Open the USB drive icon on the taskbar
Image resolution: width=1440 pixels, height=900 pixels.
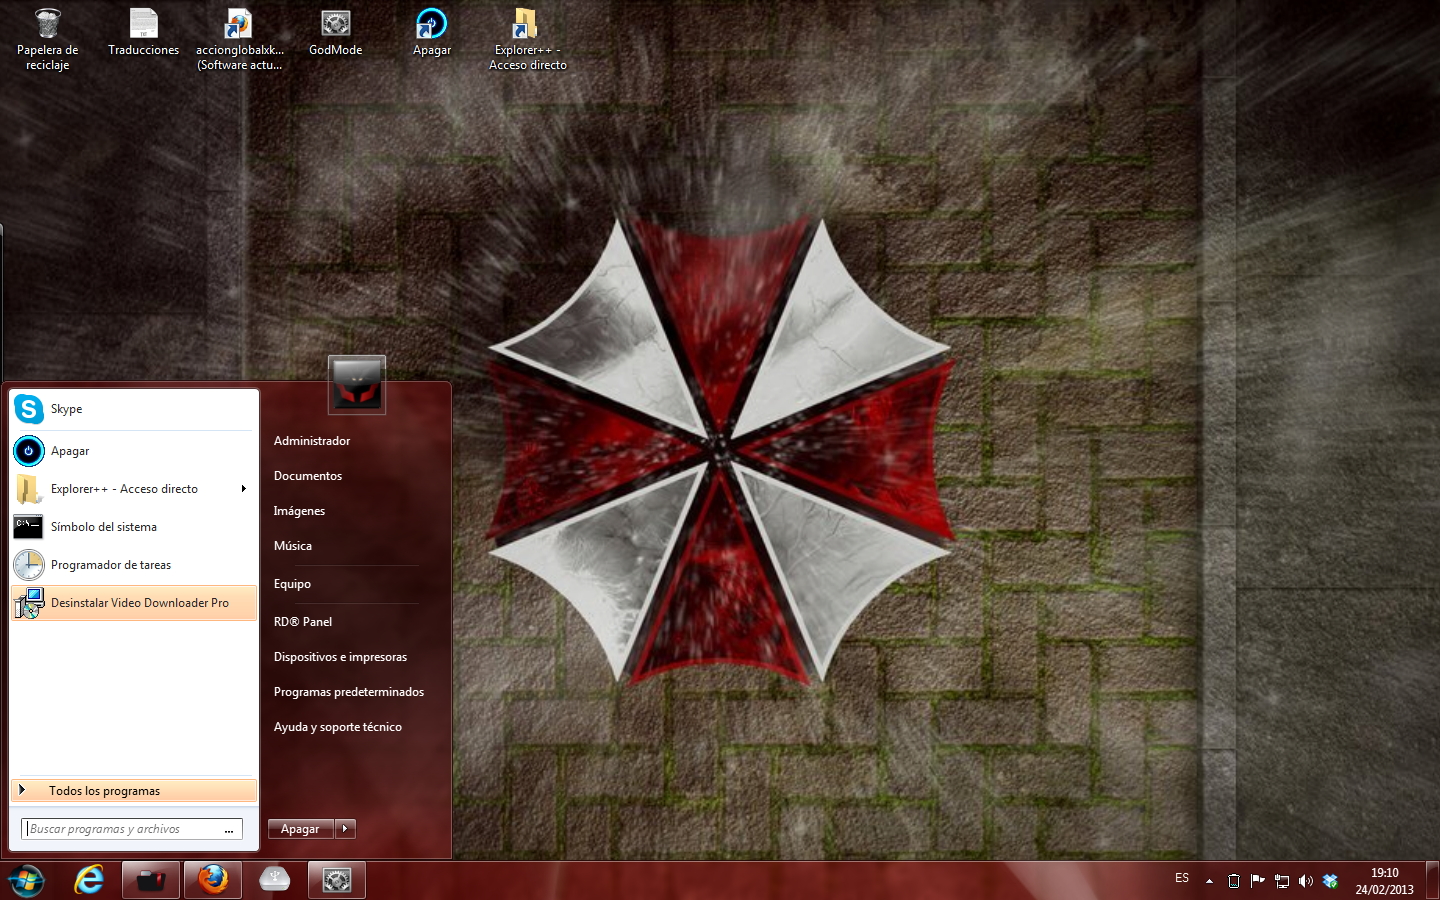pyautogui.click(x=273, y=880)
